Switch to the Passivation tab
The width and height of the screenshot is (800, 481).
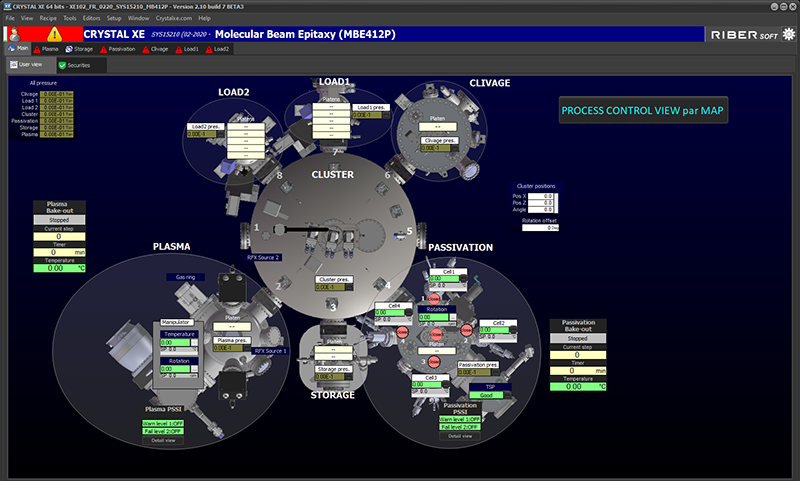click(x=117, y=49)
